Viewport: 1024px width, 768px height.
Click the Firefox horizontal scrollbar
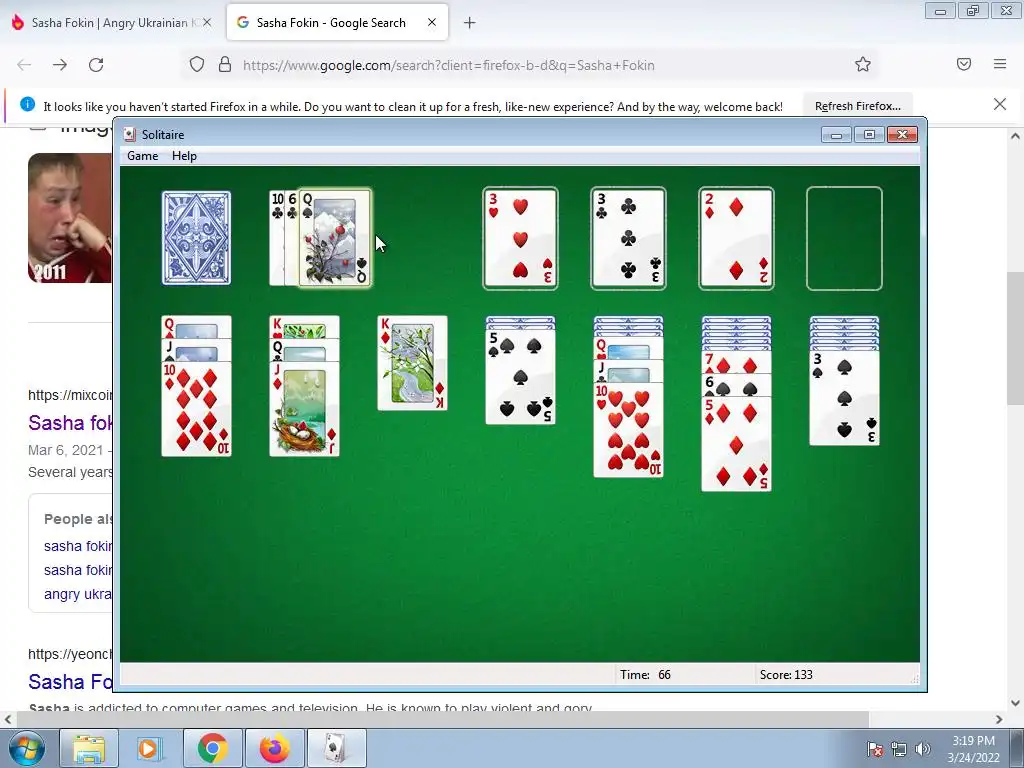click(x=443, y=719)
